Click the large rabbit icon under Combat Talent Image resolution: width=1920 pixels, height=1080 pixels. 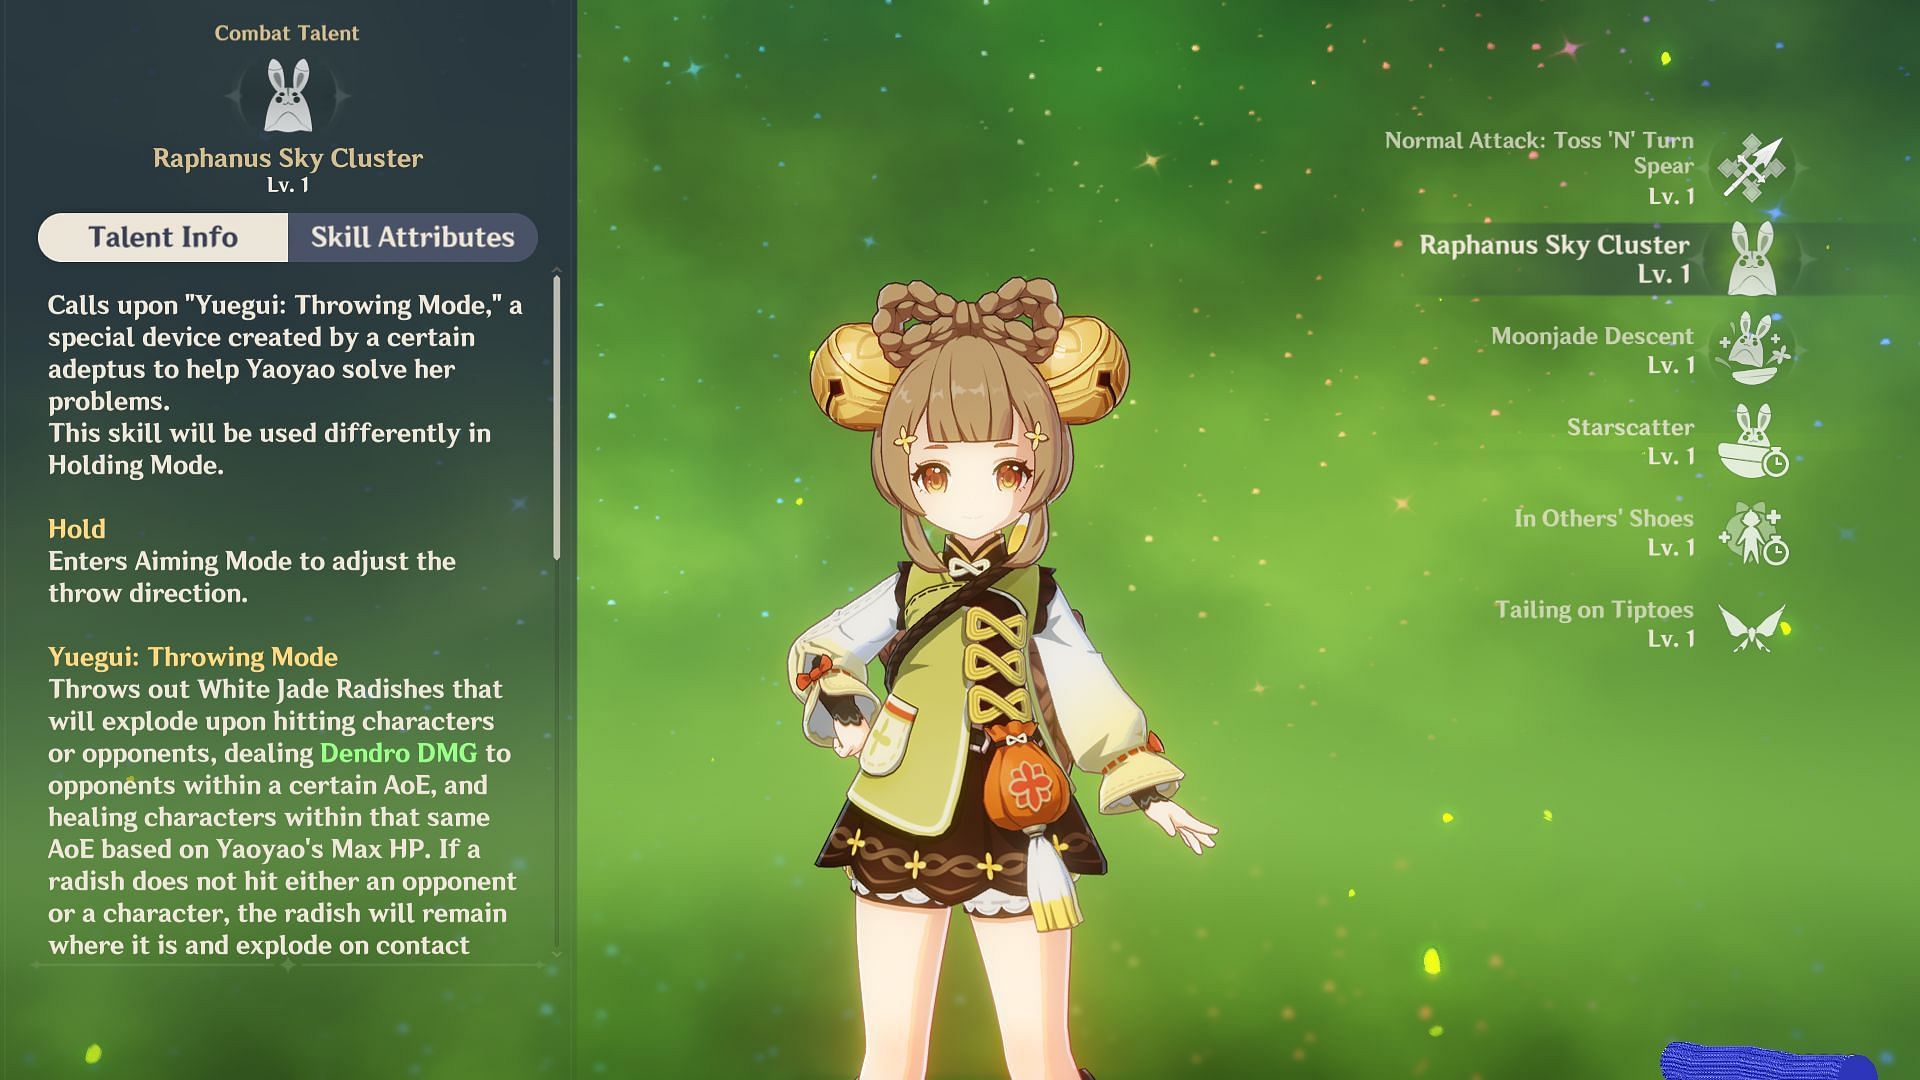tap(287, 96)
